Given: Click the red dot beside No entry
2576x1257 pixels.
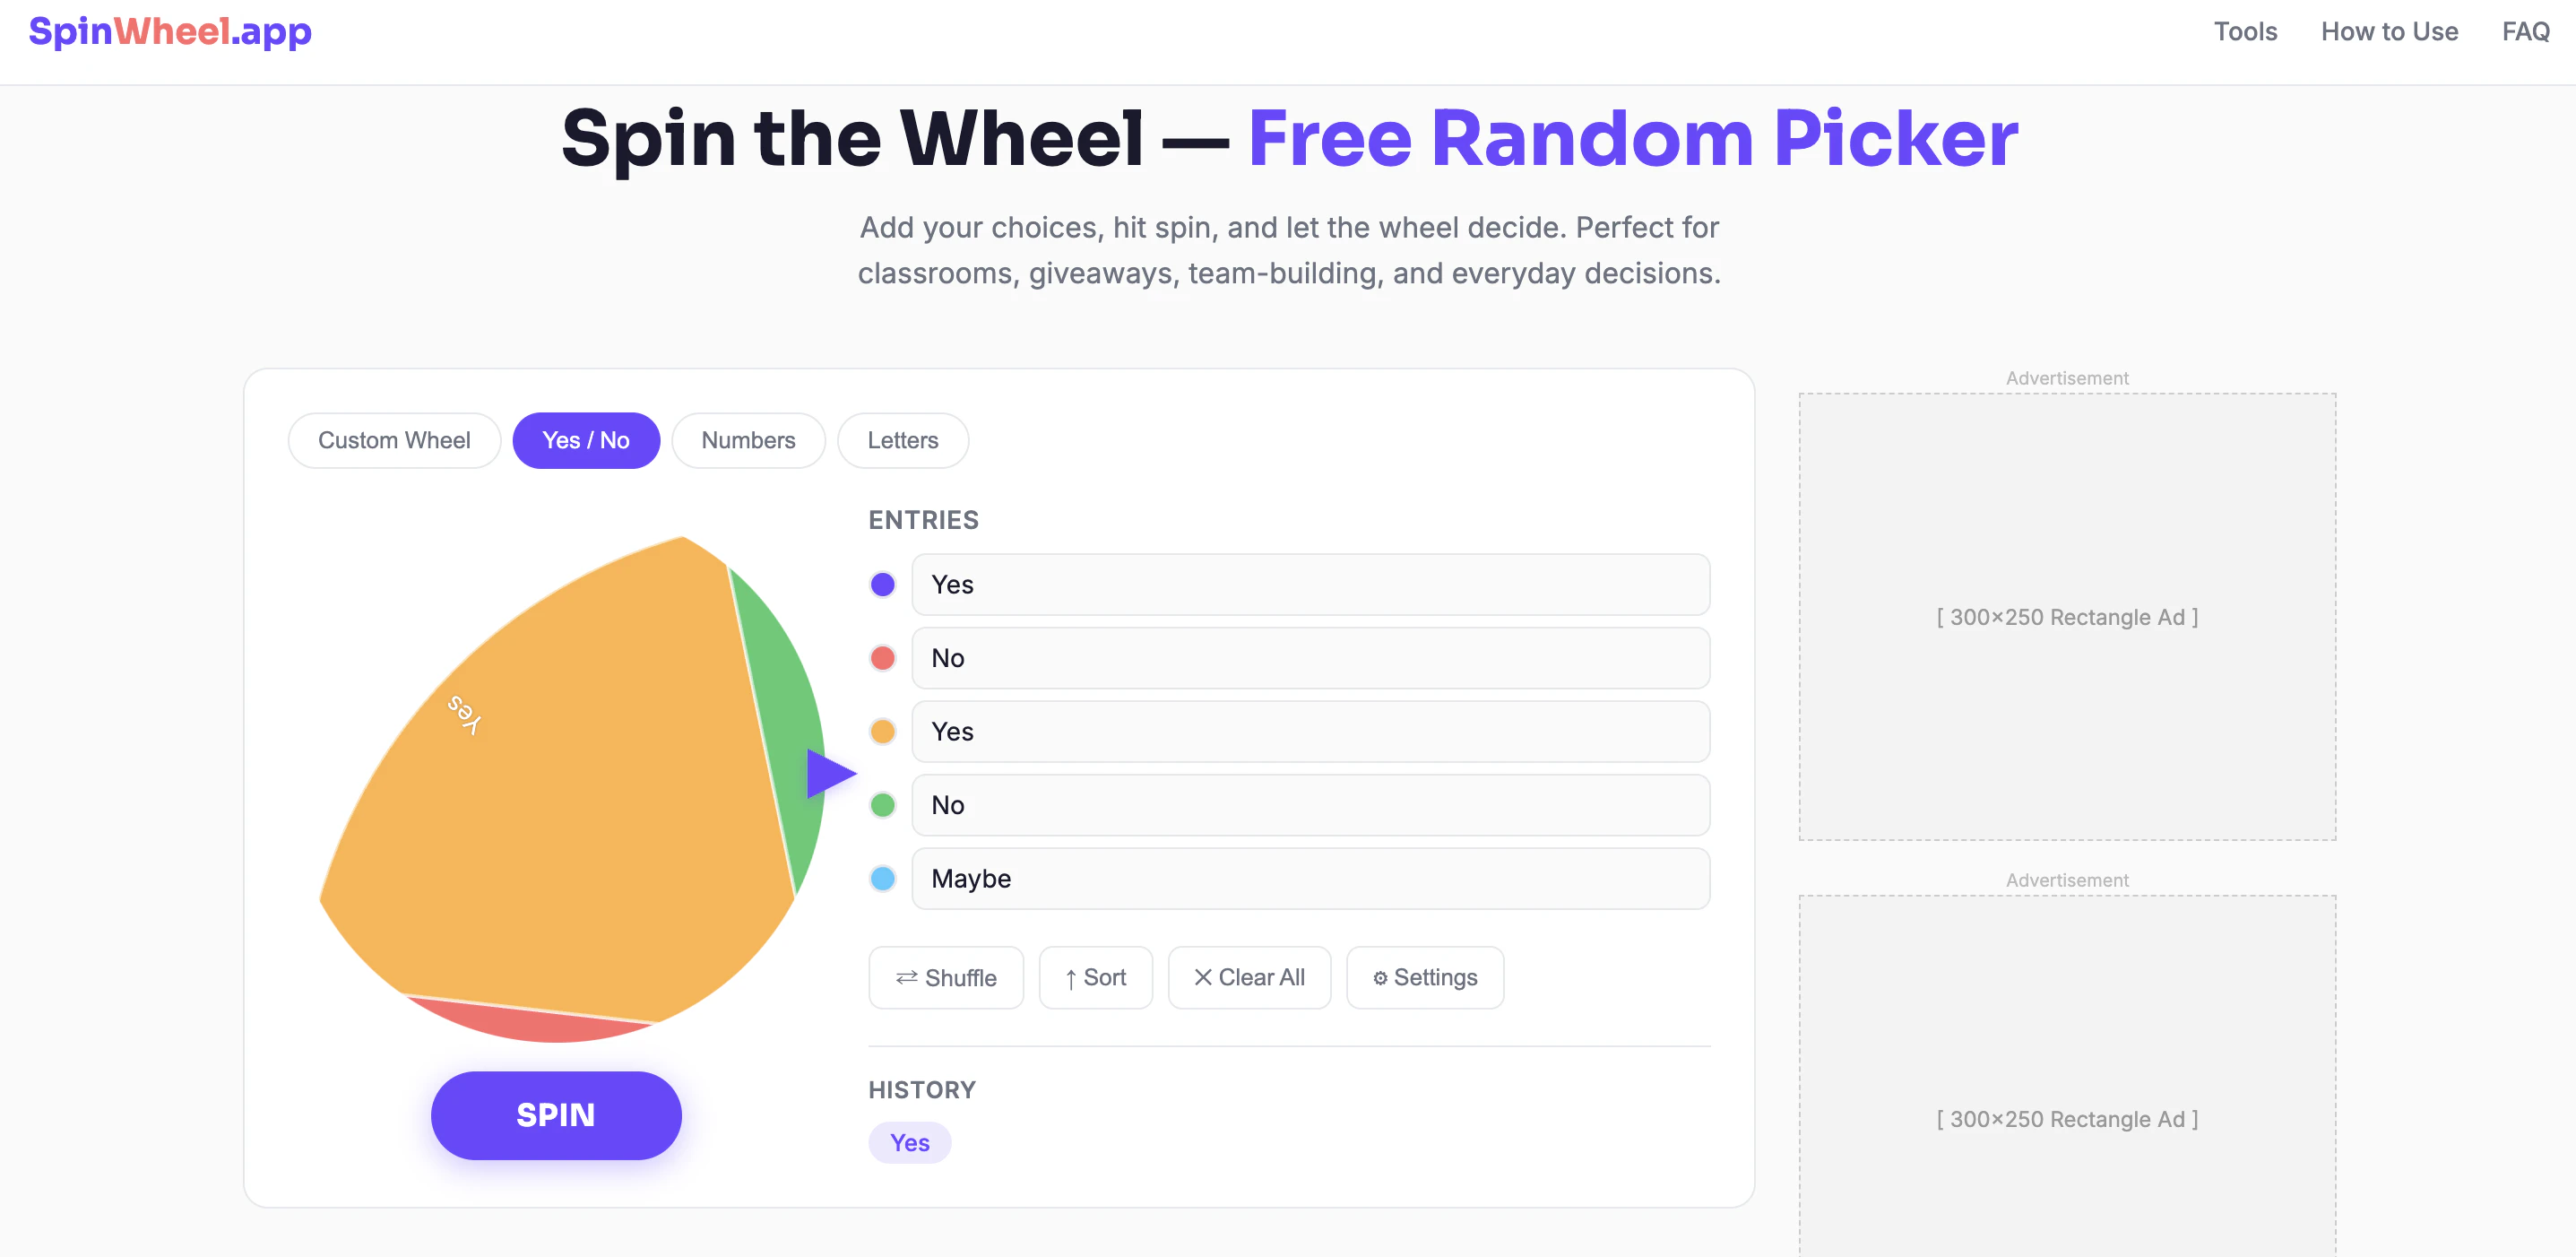Looking at the screenshot, I should pos(882,658).
